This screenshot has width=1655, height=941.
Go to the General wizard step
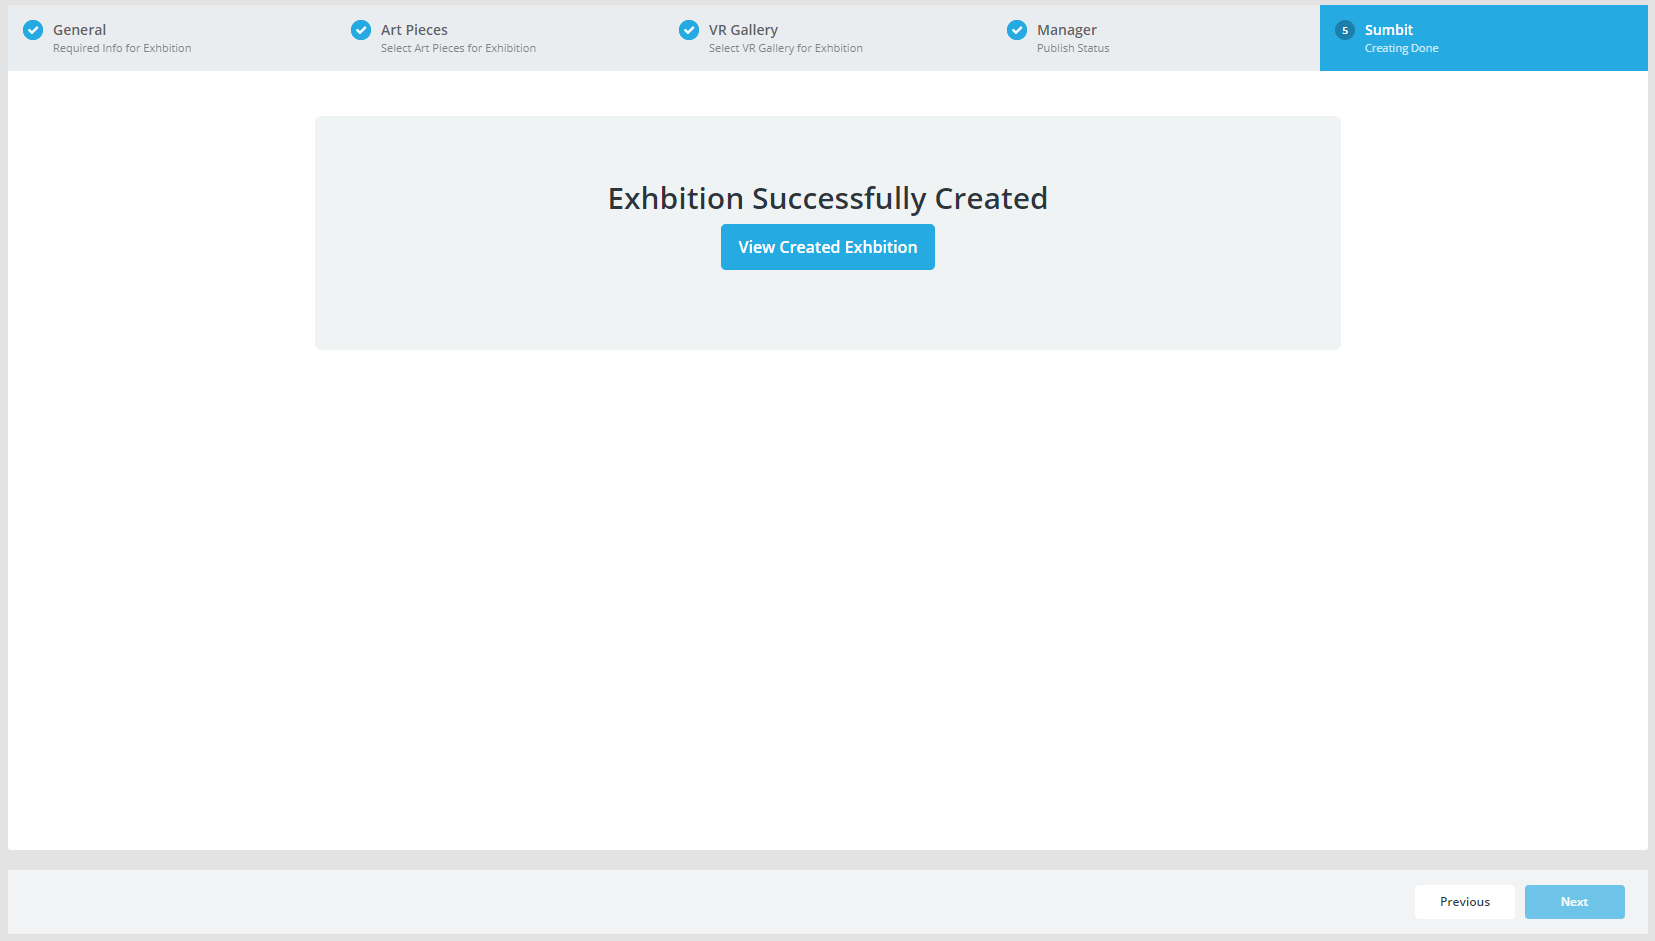[172, 38]
